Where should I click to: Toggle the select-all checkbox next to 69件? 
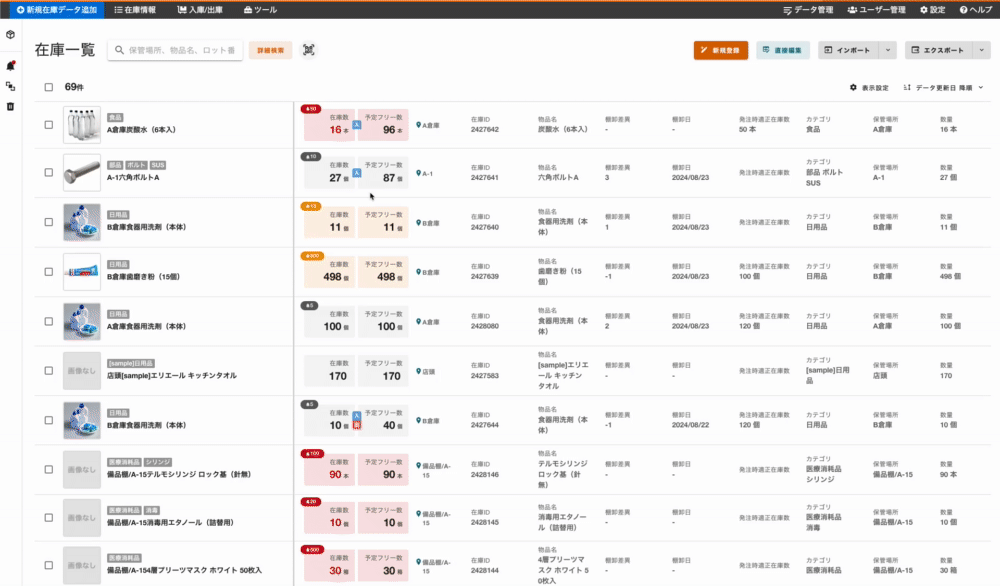coord(48,87)
